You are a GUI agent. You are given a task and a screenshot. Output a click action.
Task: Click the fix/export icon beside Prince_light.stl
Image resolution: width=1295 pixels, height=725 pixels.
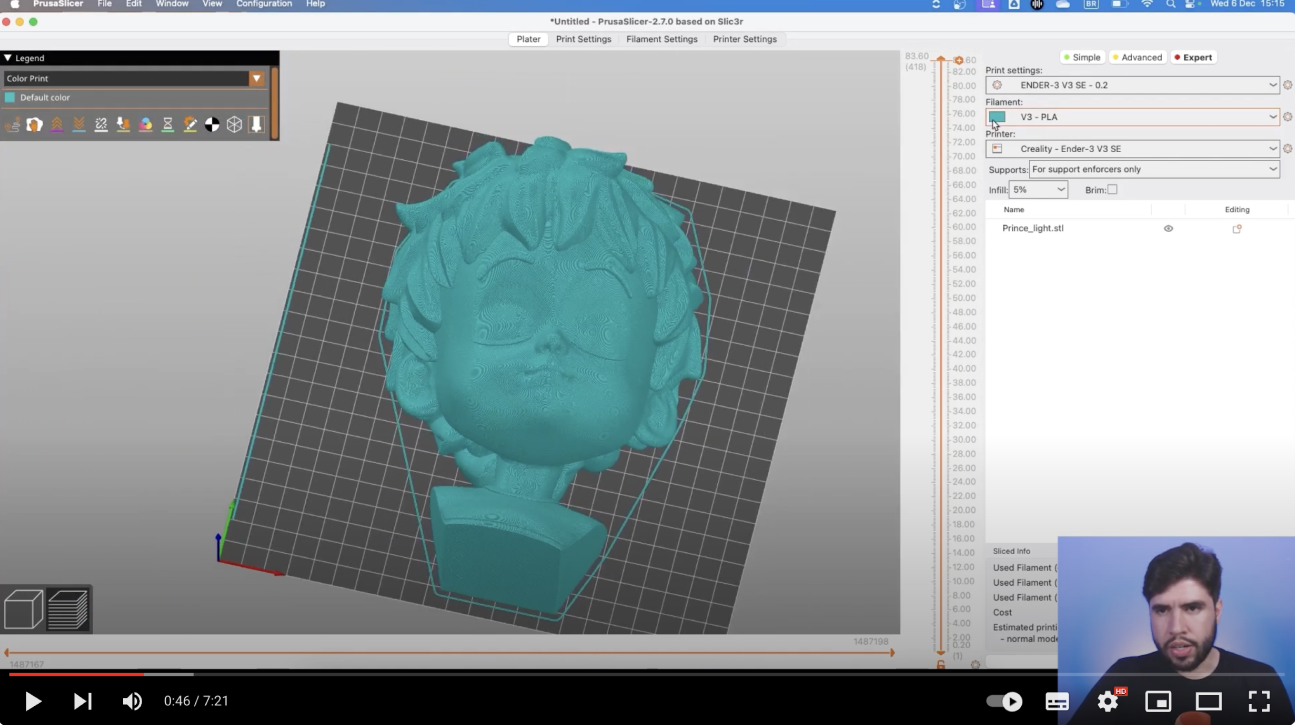[1237, 228]
